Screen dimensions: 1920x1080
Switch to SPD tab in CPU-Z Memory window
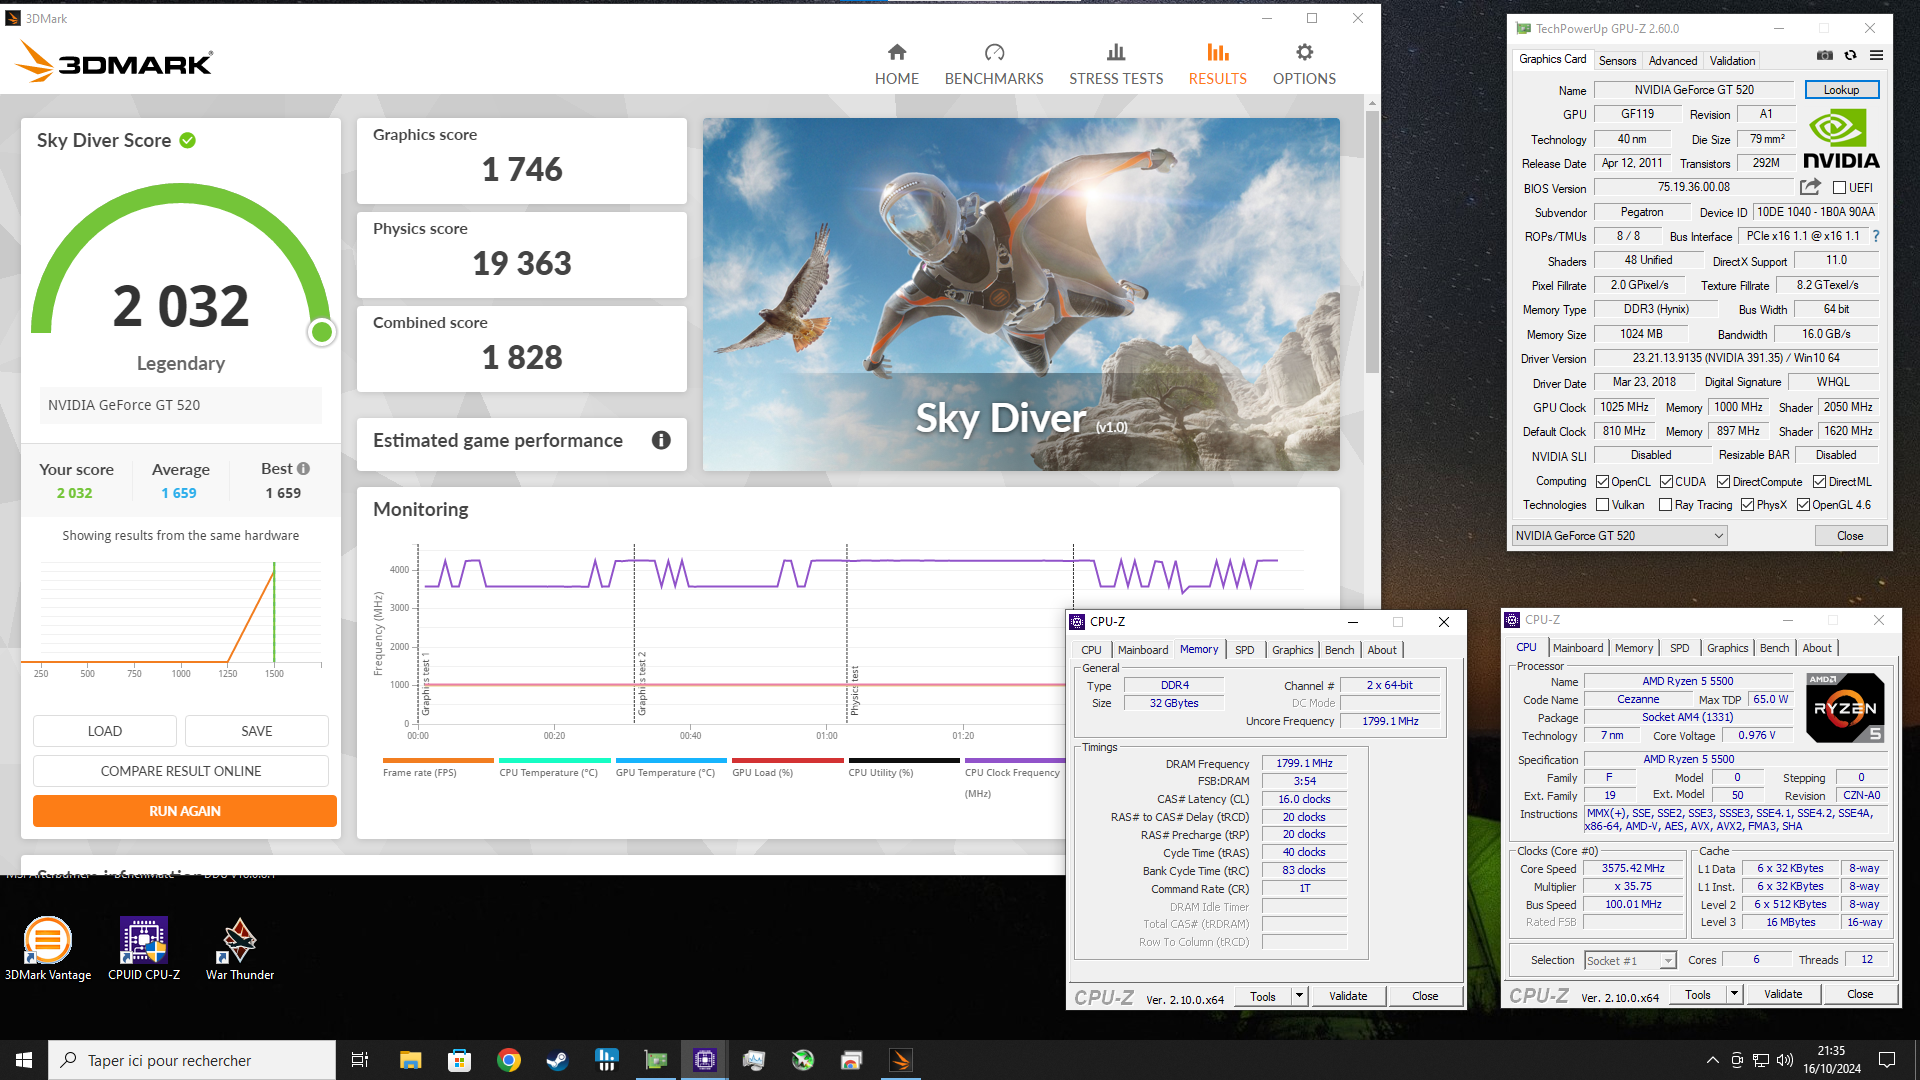(1244, 650)
